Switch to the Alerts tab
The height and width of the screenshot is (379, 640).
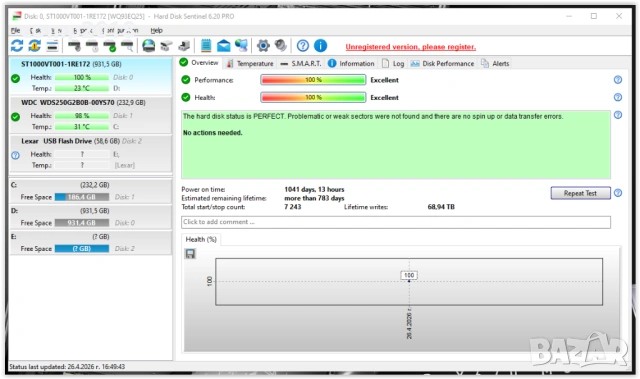tap(495, 64)
